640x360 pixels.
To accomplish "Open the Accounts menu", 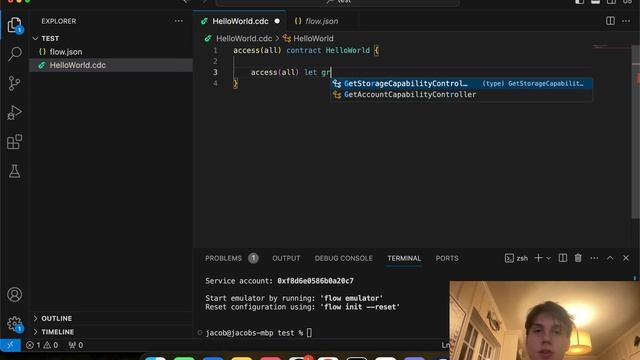I will click(x=14, y=294).
